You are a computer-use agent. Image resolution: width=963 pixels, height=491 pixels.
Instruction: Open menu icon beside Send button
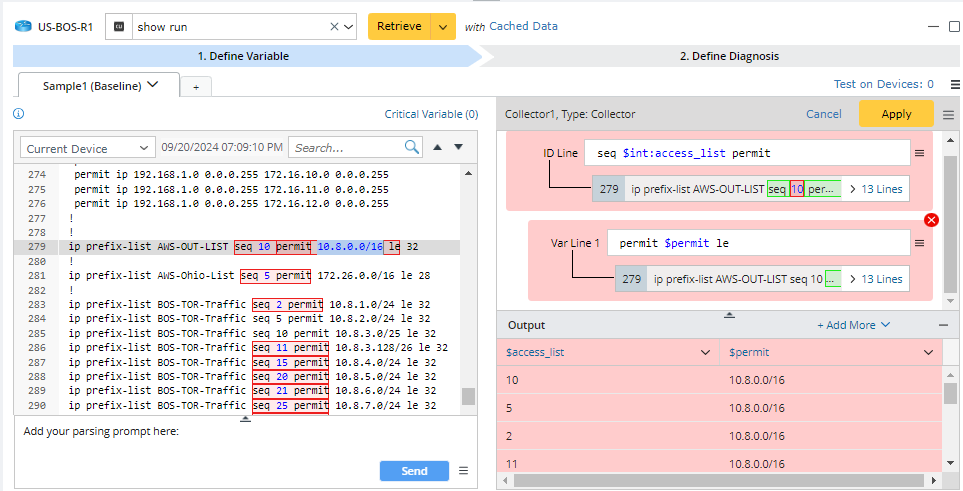pyautogui.click(x=463, y=471)
